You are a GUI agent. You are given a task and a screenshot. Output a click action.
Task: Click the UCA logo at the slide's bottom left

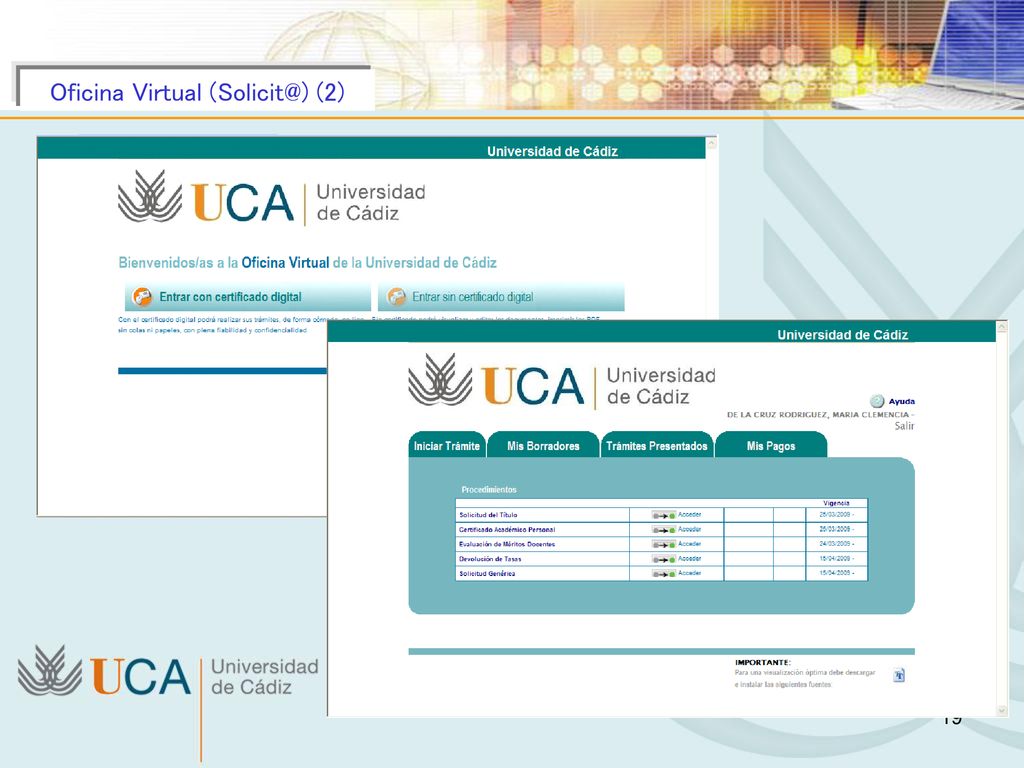pos(168,671)
